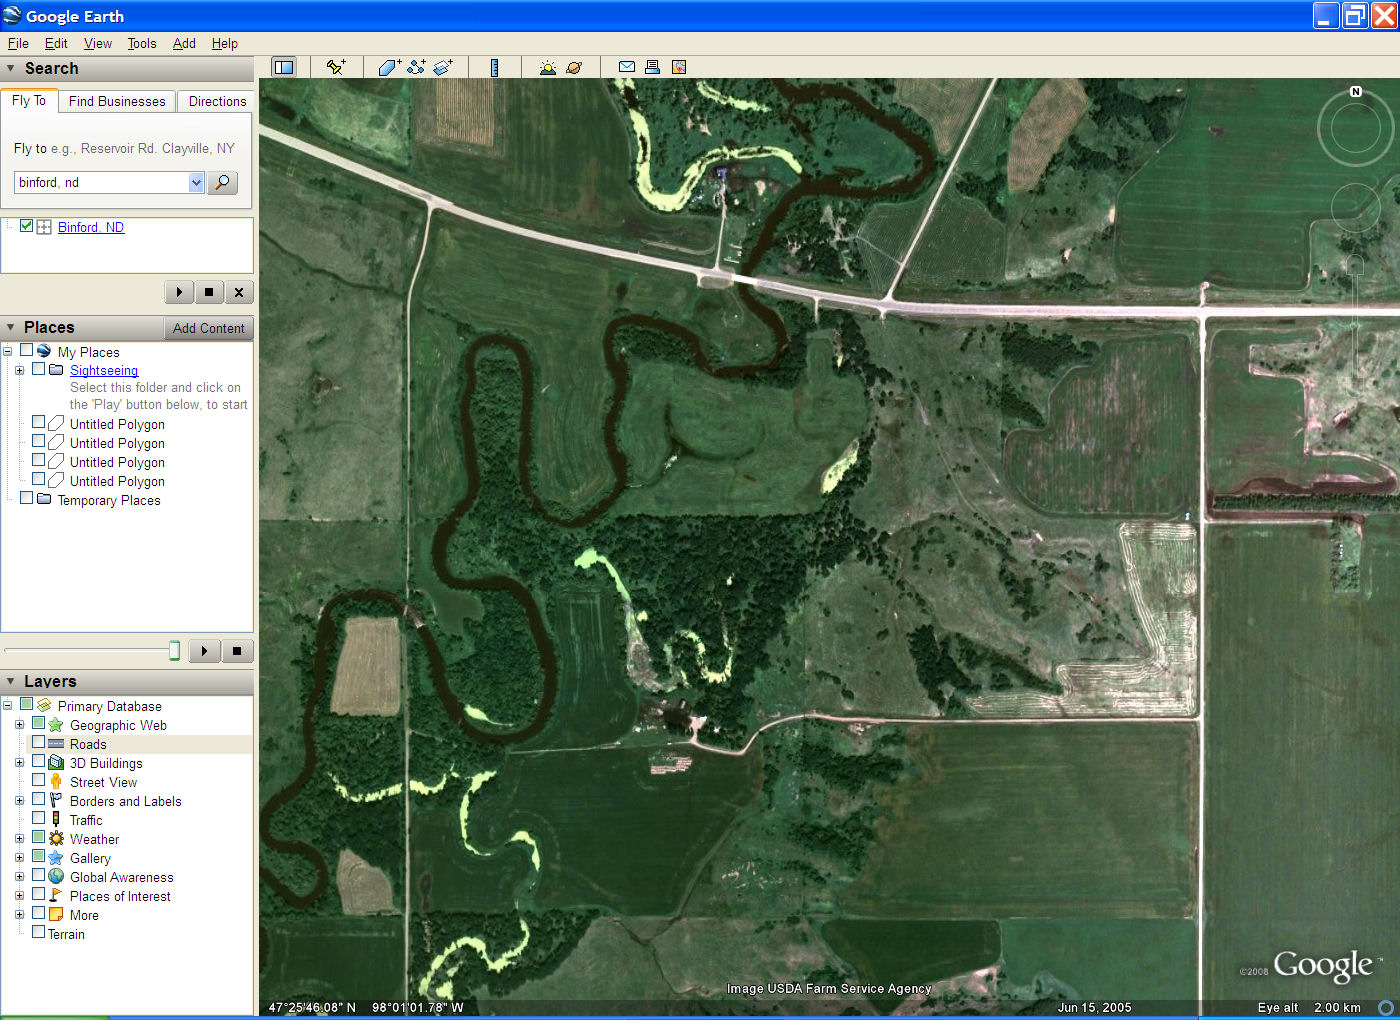This screenshot has width=1400, height=1020.
Task: Switch to the Find Businesses tab
Action: click(x=117, y=101)
